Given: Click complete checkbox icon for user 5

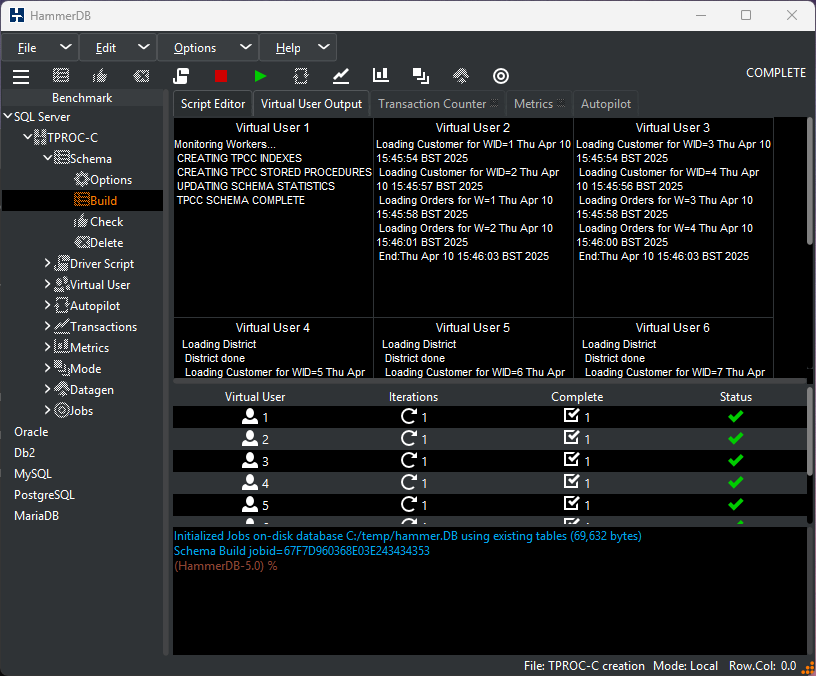Looking at the screenshot, I should click(571, 503).
